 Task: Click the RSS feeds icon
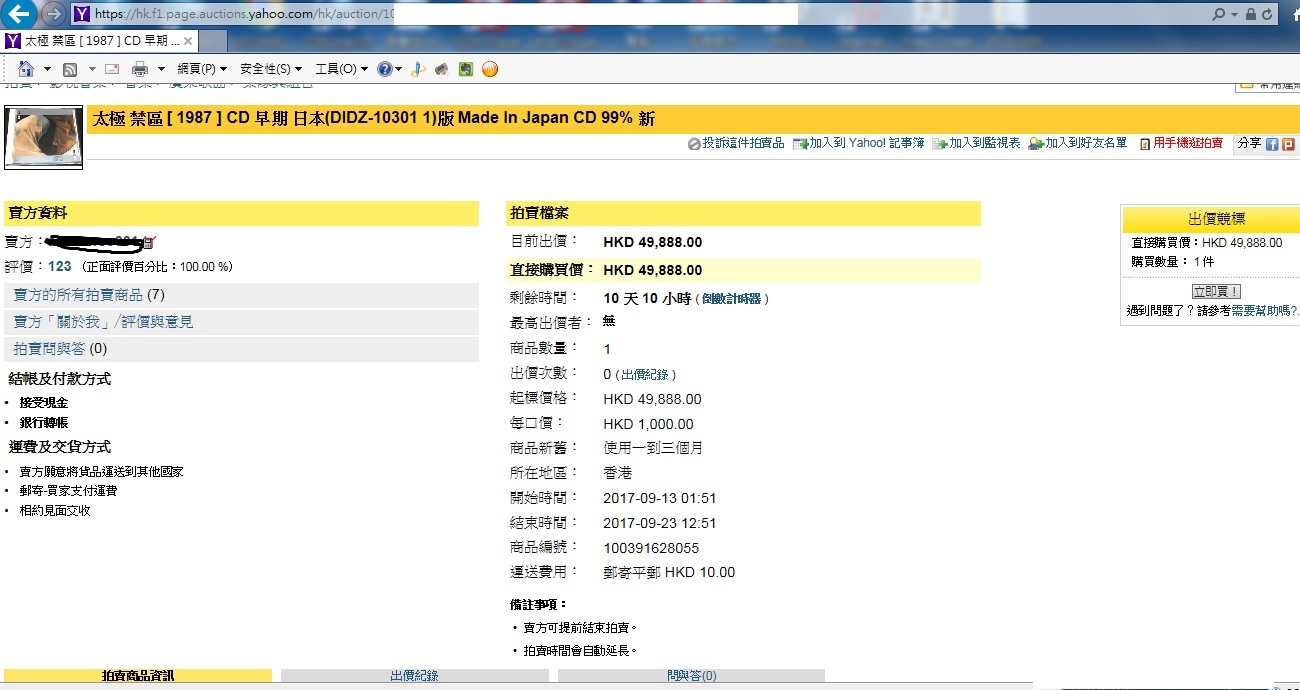pos(70,69)
